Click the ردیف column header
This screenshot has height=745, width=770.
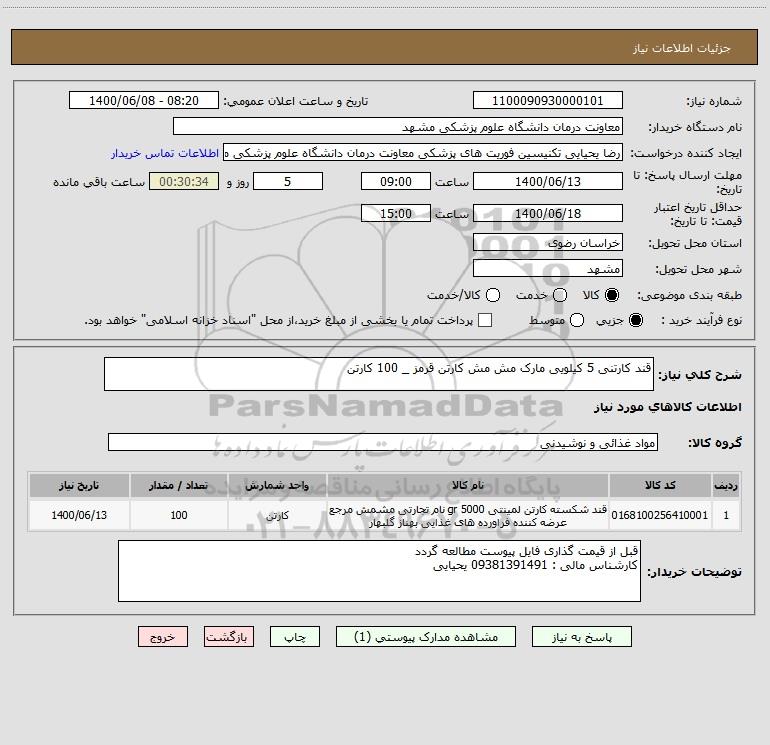726,485
